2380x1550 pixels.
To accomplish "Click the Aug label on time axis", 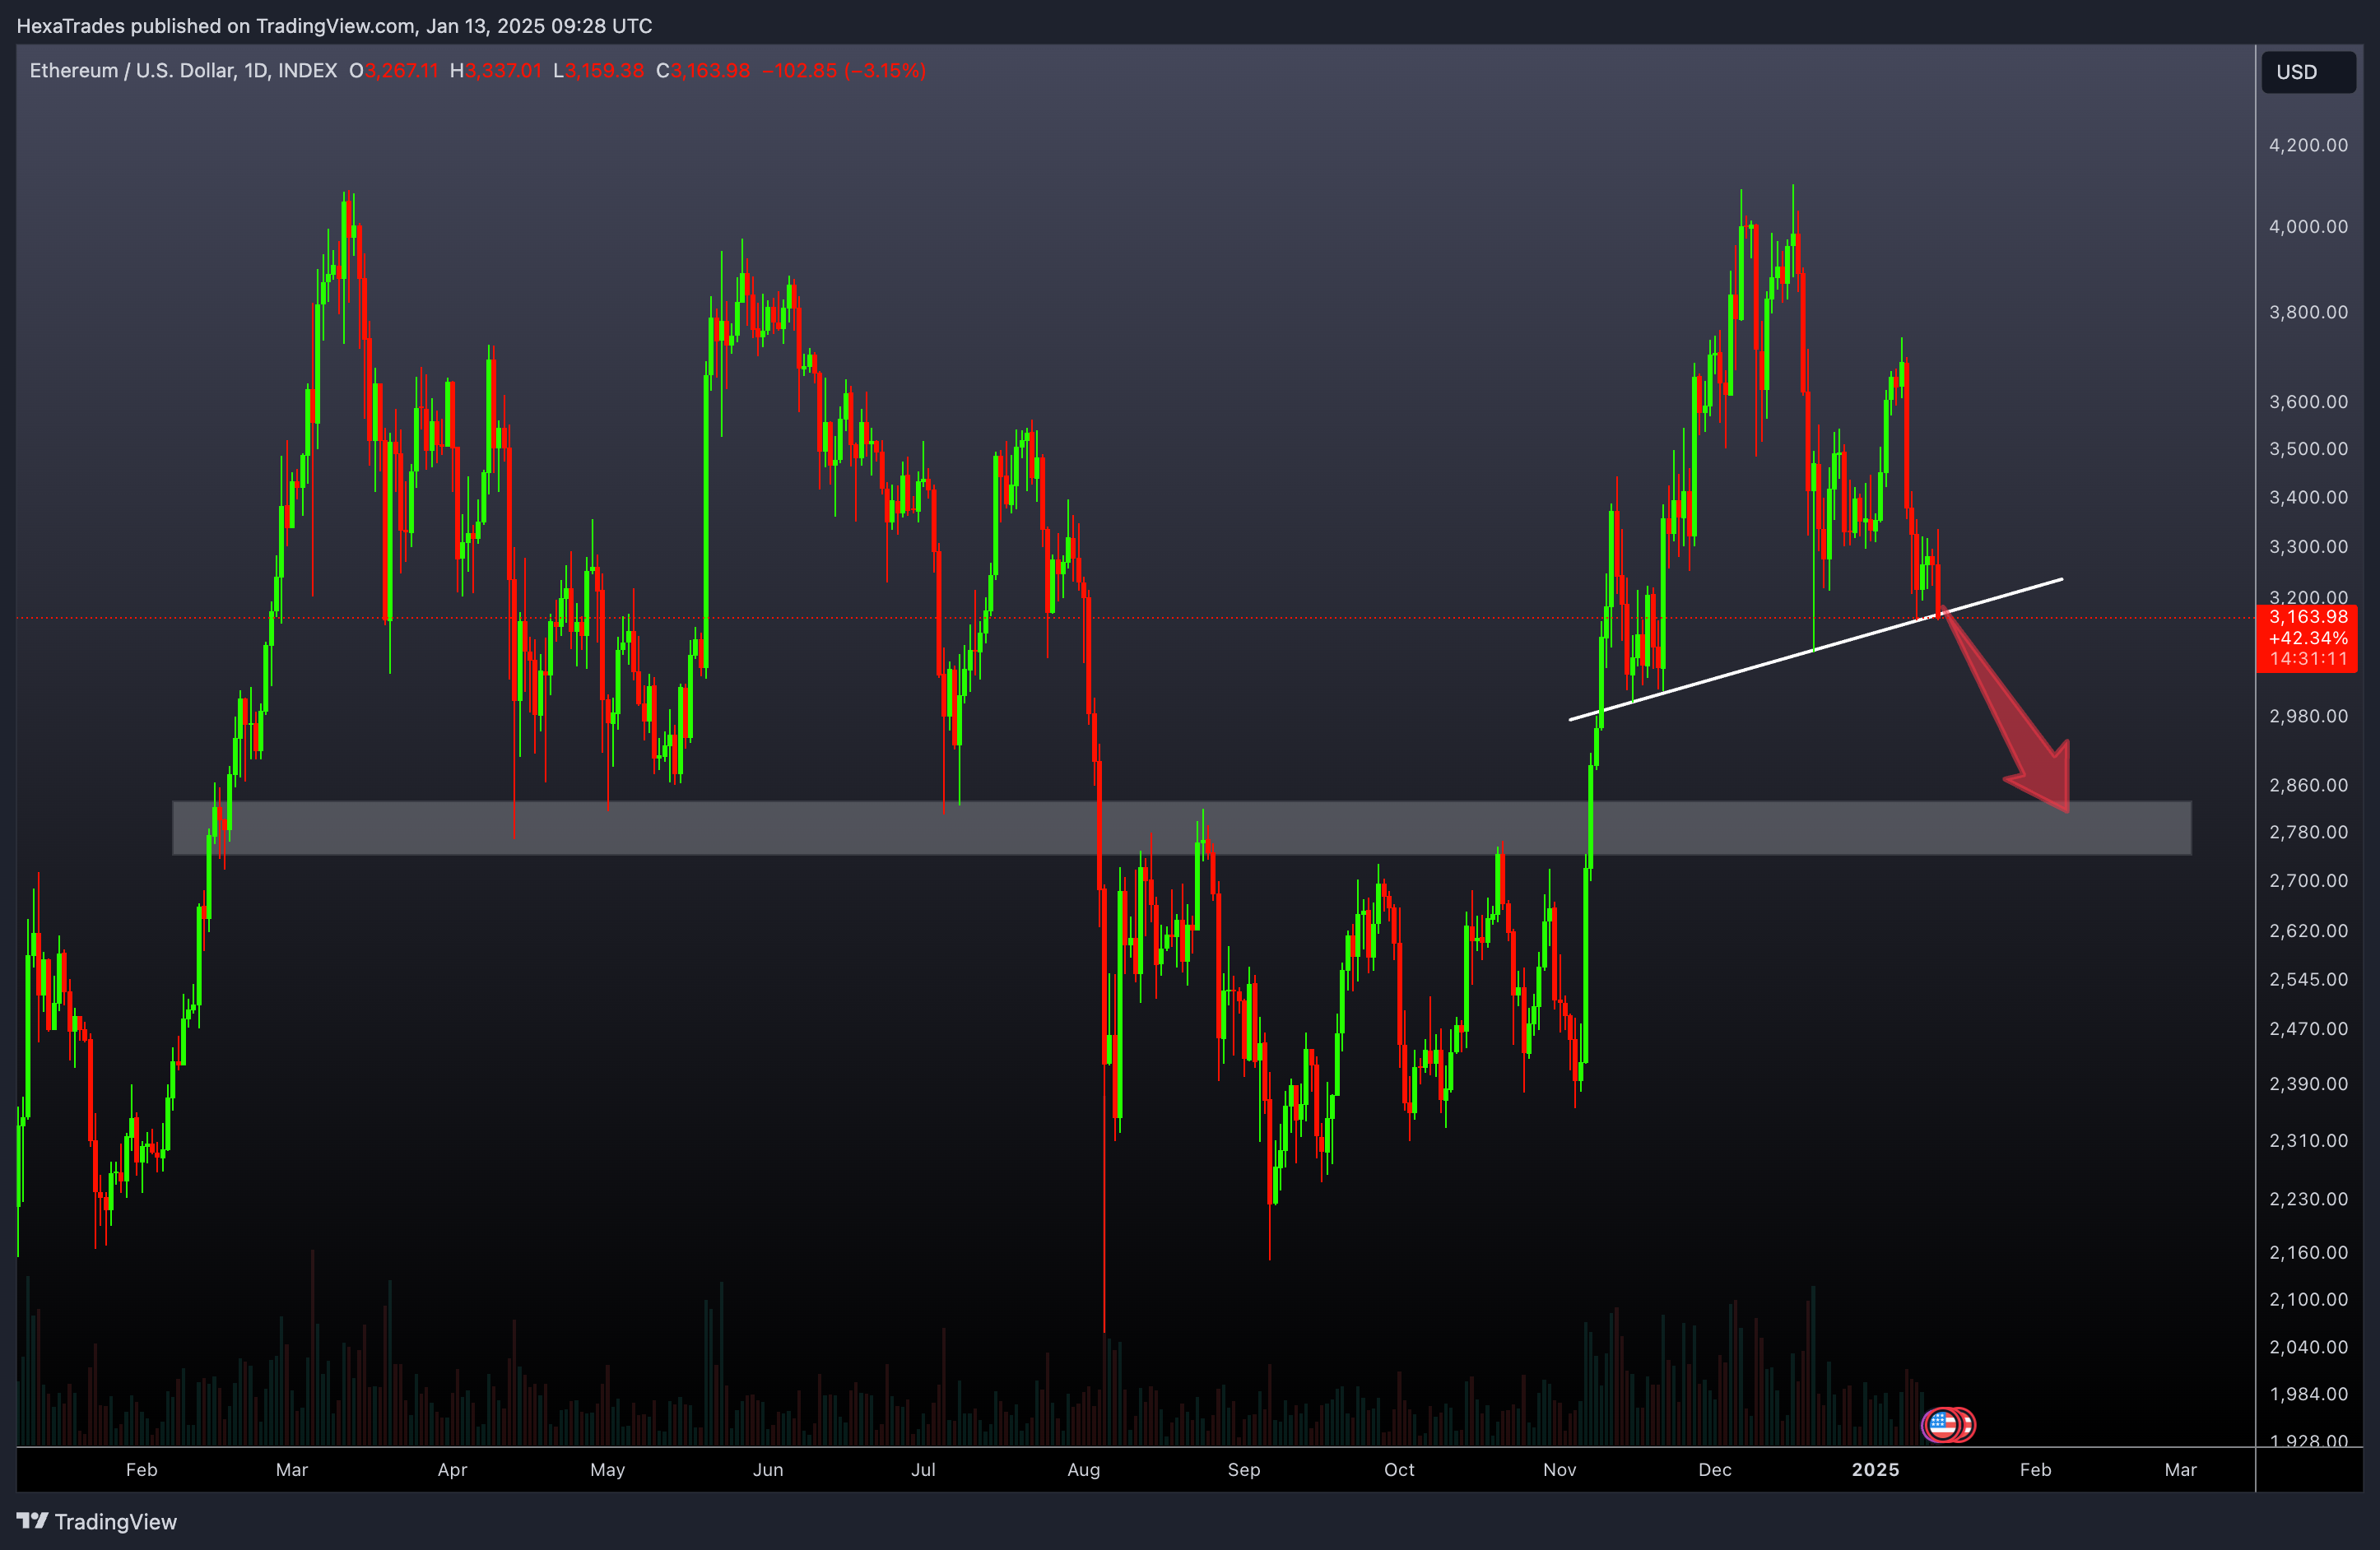I will (1083, 1470).
